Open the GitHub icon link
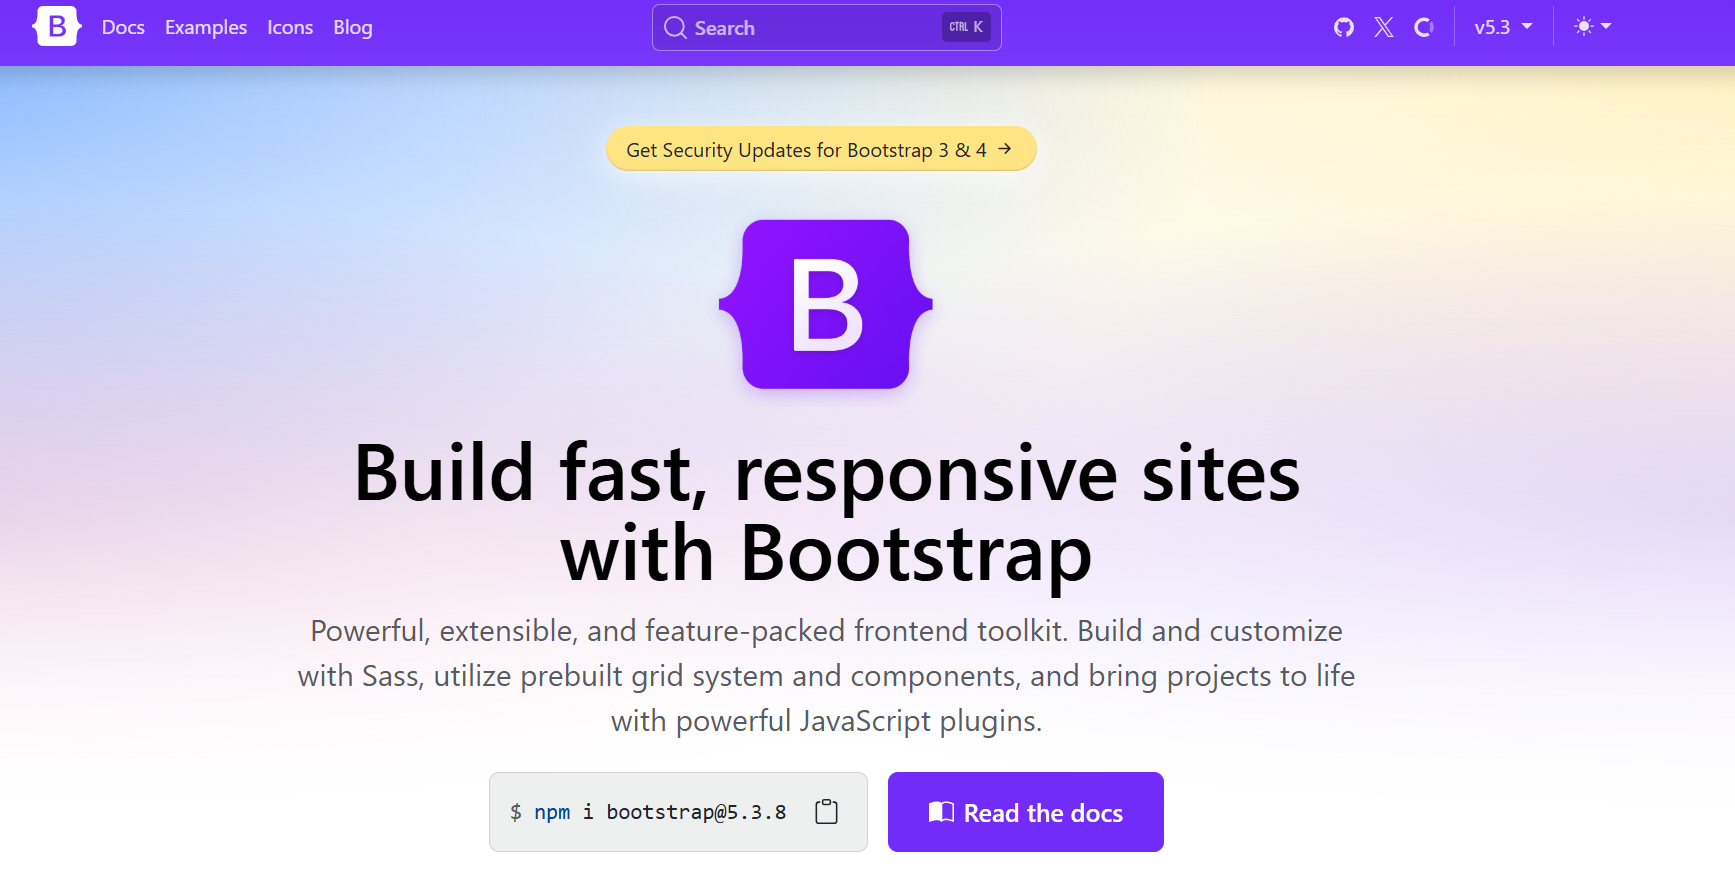 click(1344, 27)
